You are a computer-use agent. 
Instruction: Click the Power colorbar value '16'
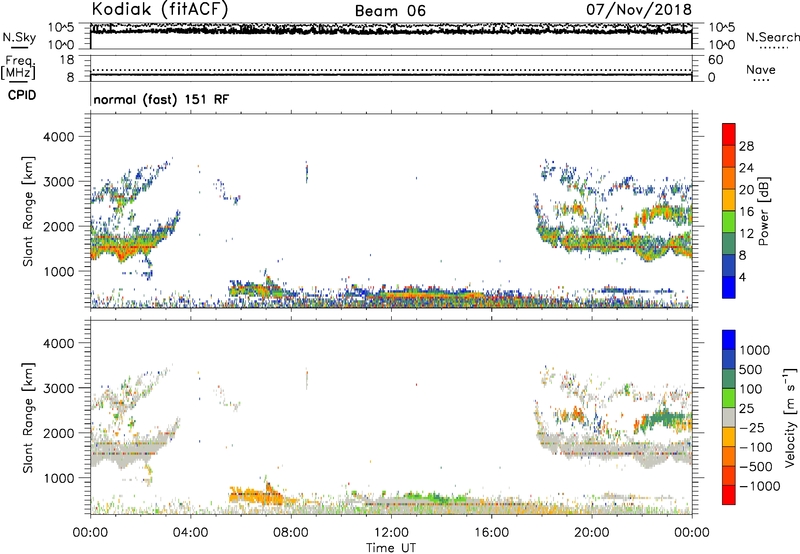point(746,212)
